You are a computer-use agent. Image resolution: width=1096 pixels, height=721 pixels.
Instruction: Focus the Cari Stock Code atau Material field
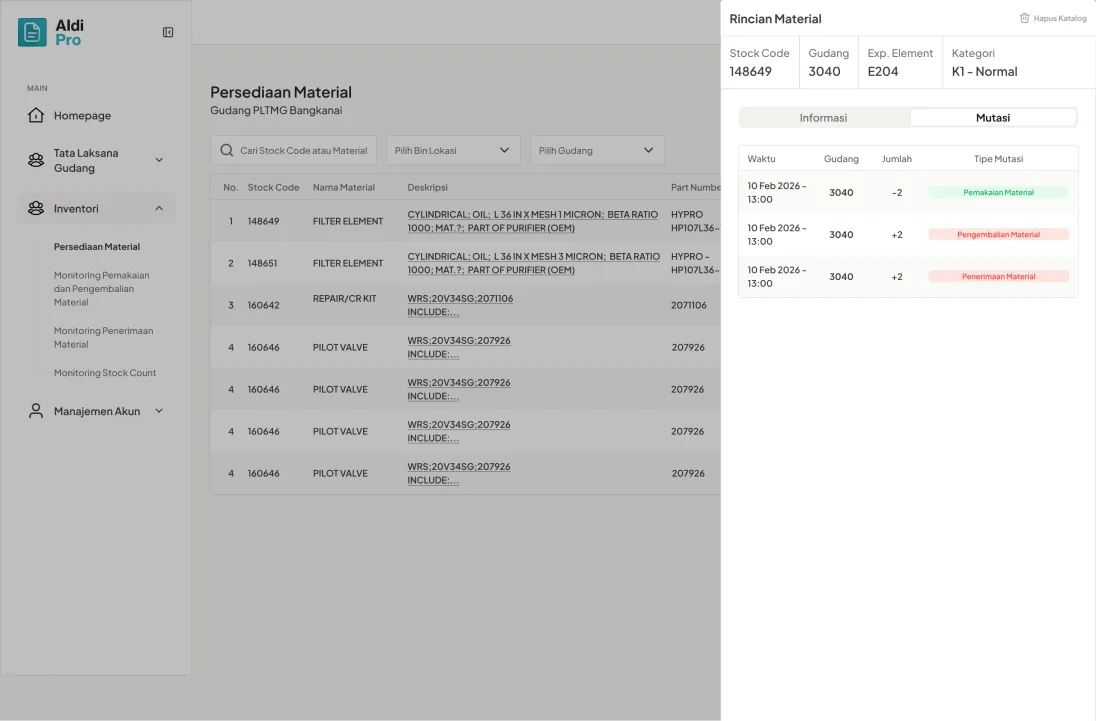[294, 150]
